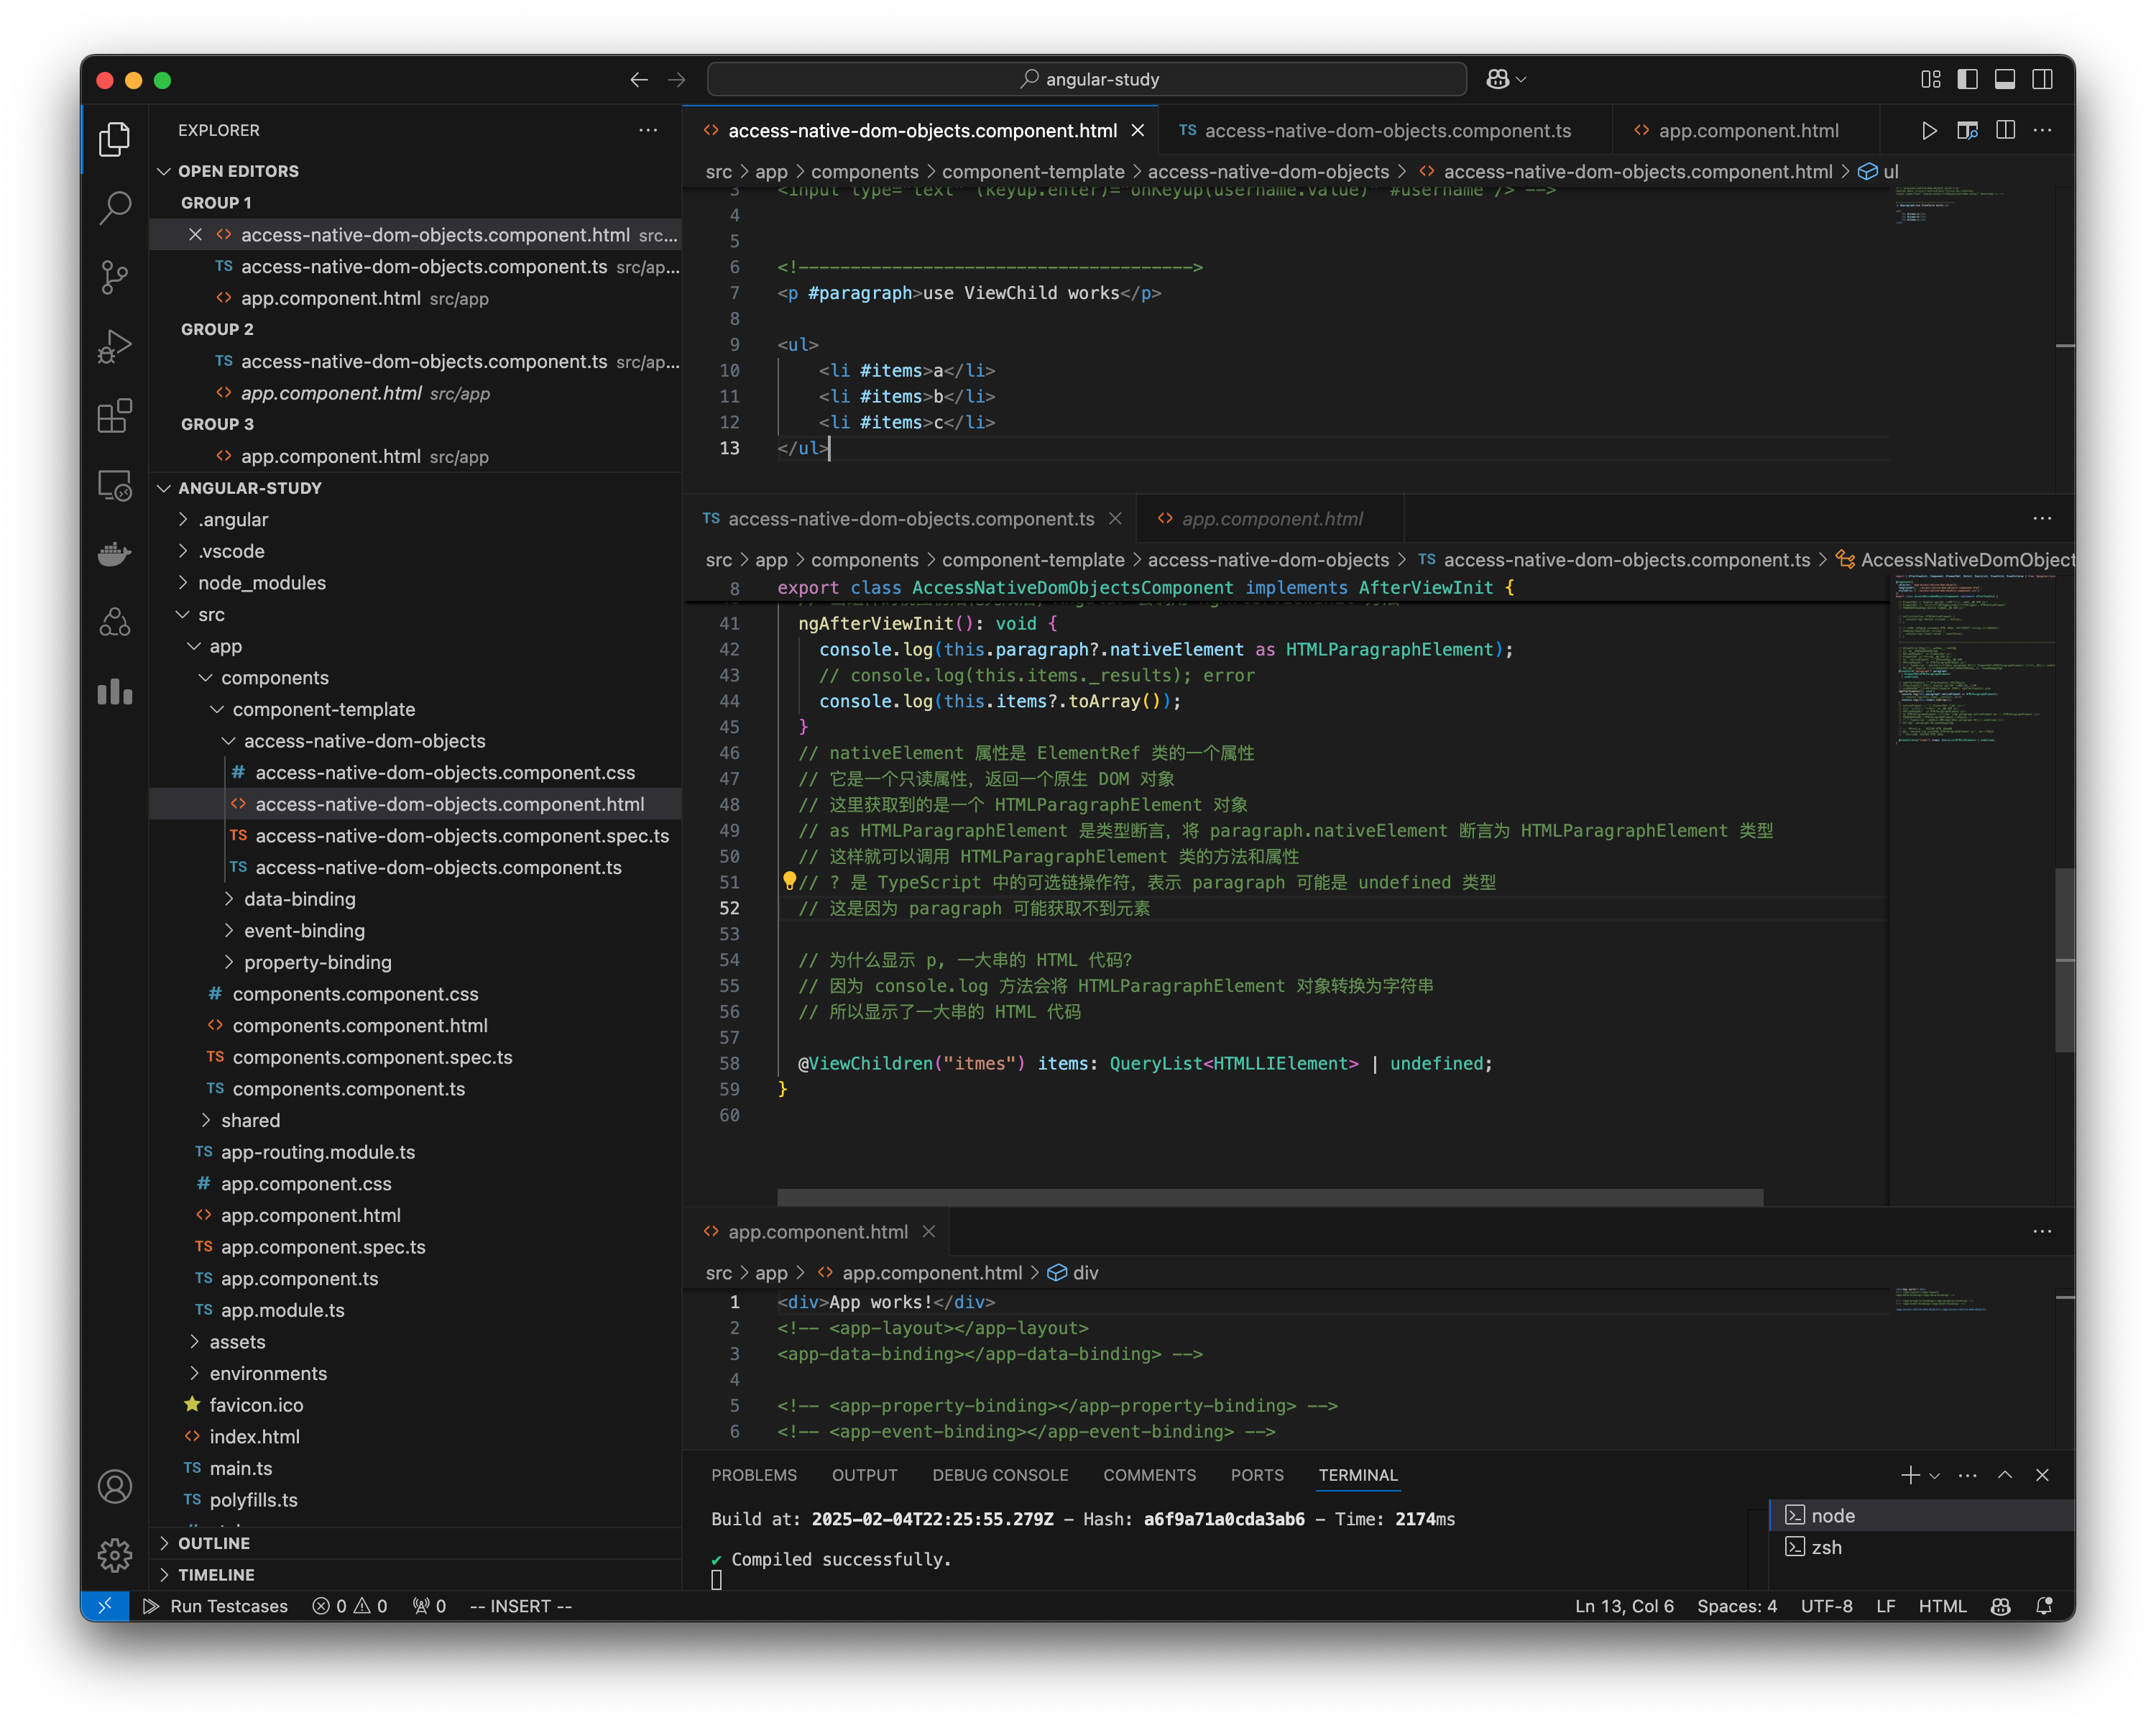Switch to the PROBLEMS tab
Image resolution: width=2156 pixels, height=1728 pixels.
pyautogui.click(x=754, y=1475)
